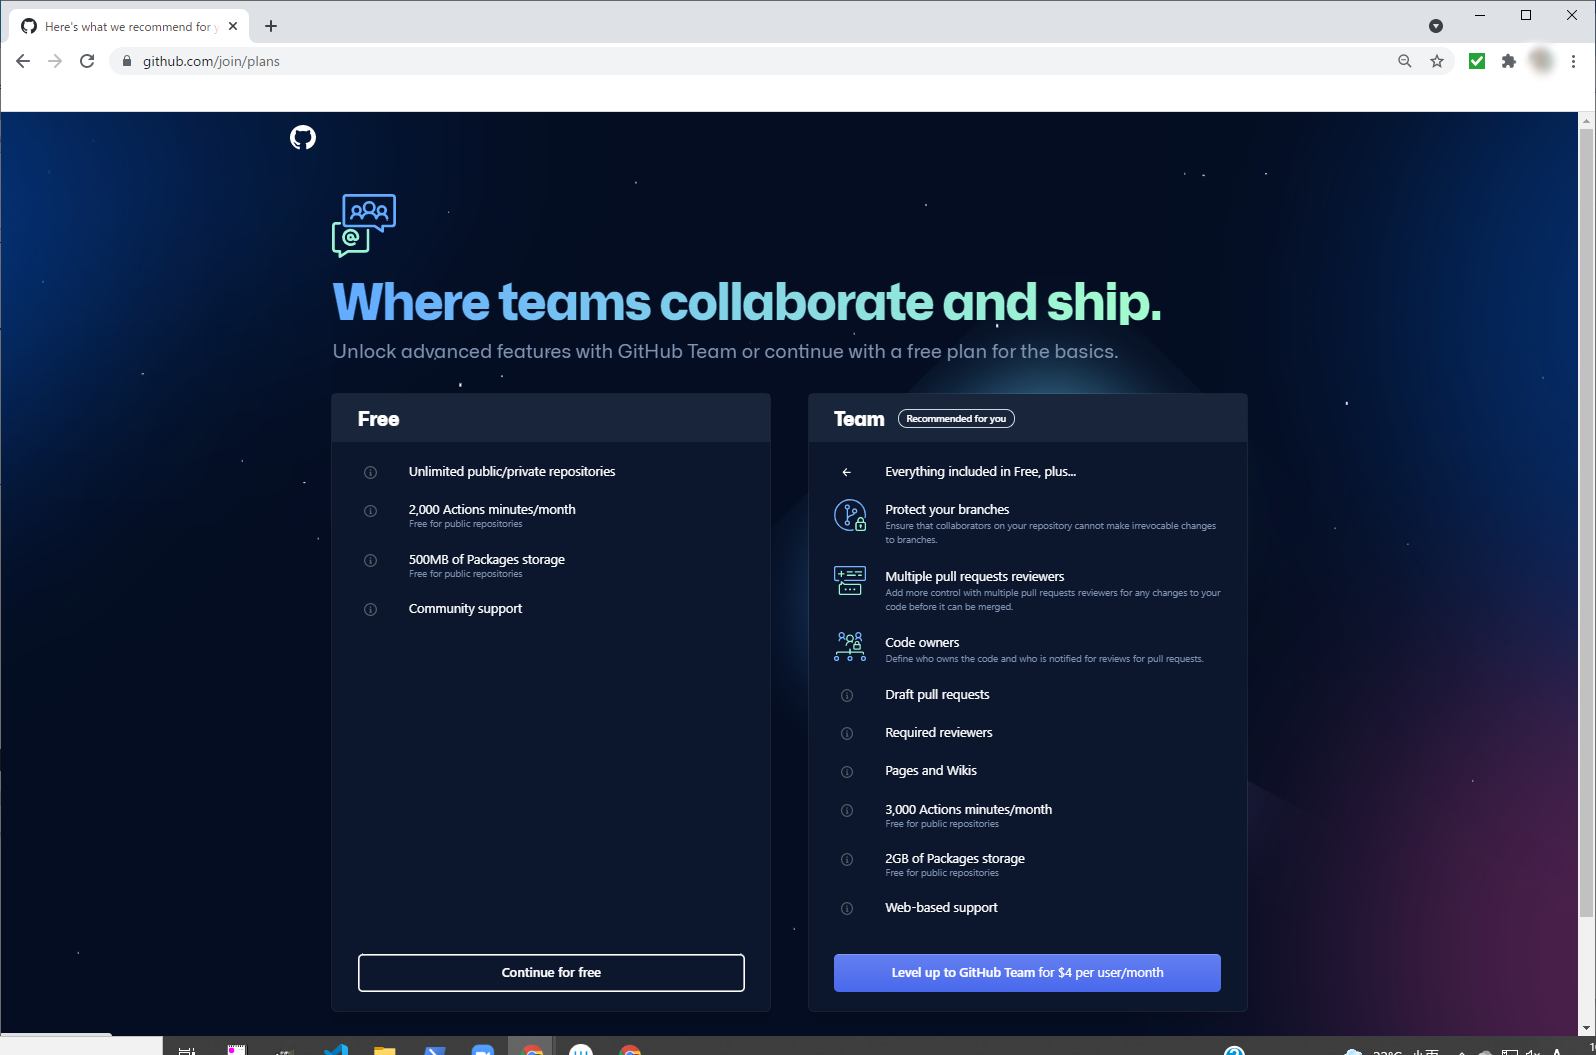Open a new browser tab

pos(271,26)
